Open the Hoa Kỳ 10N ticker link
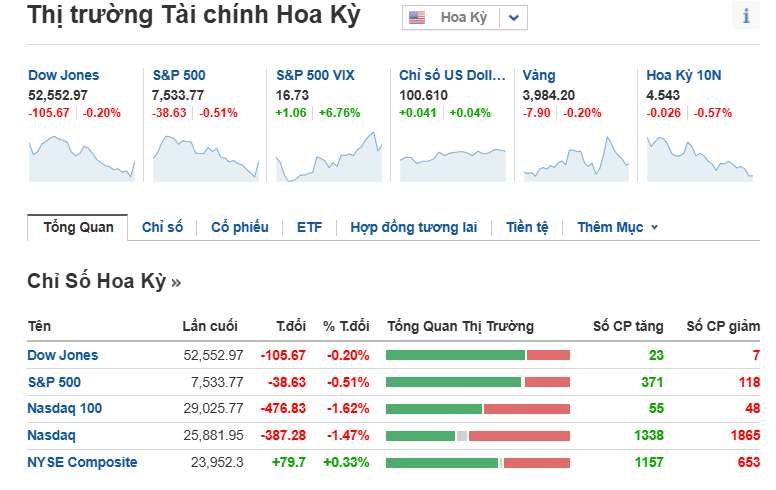 [x=683, y=75]
